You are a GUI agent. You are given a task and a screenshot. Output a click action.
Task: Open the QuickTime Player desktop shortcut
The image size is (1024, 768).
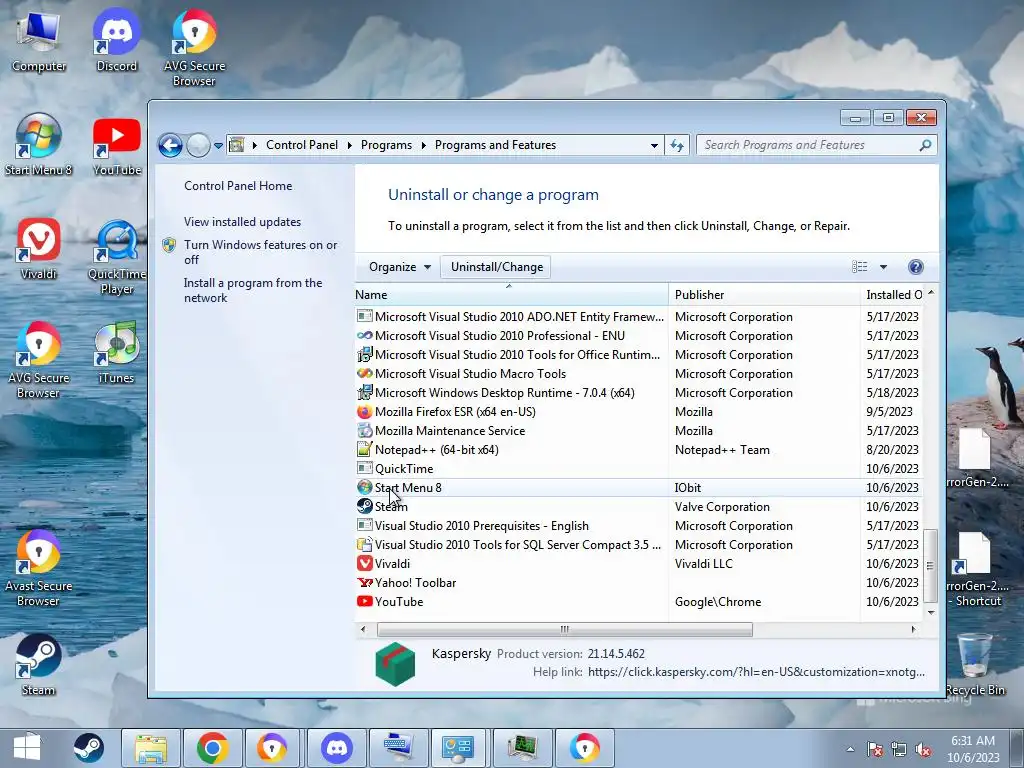116,258
